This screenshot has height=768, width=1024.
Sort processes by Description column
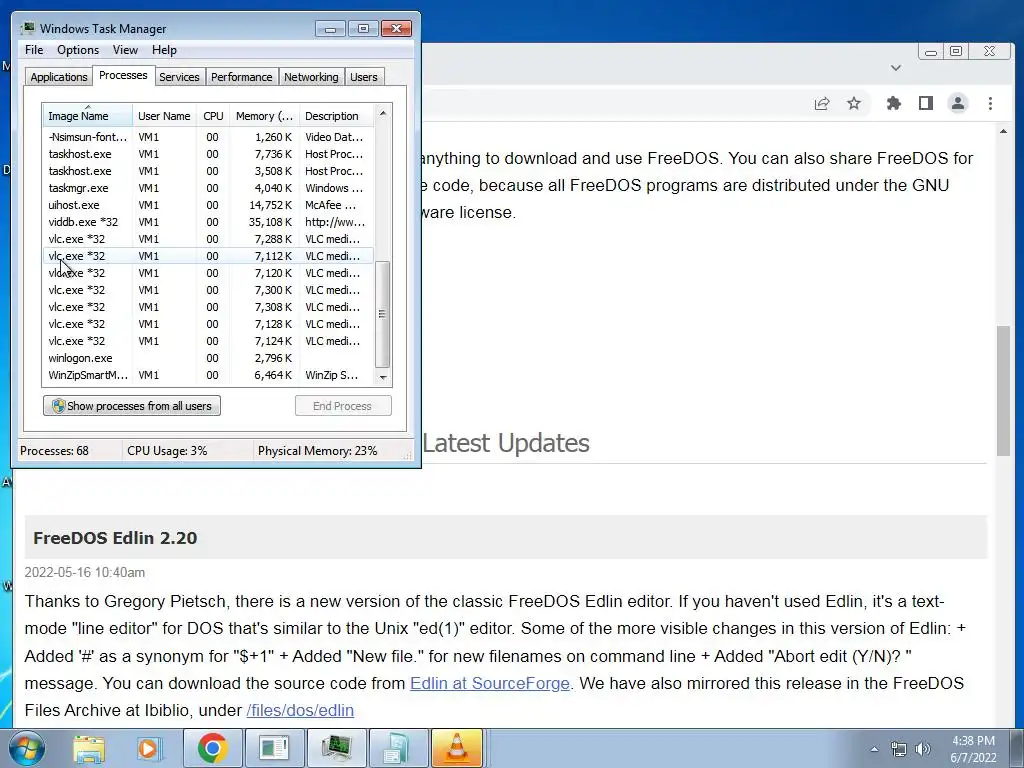pyautogui.click(x=336, y=116)
